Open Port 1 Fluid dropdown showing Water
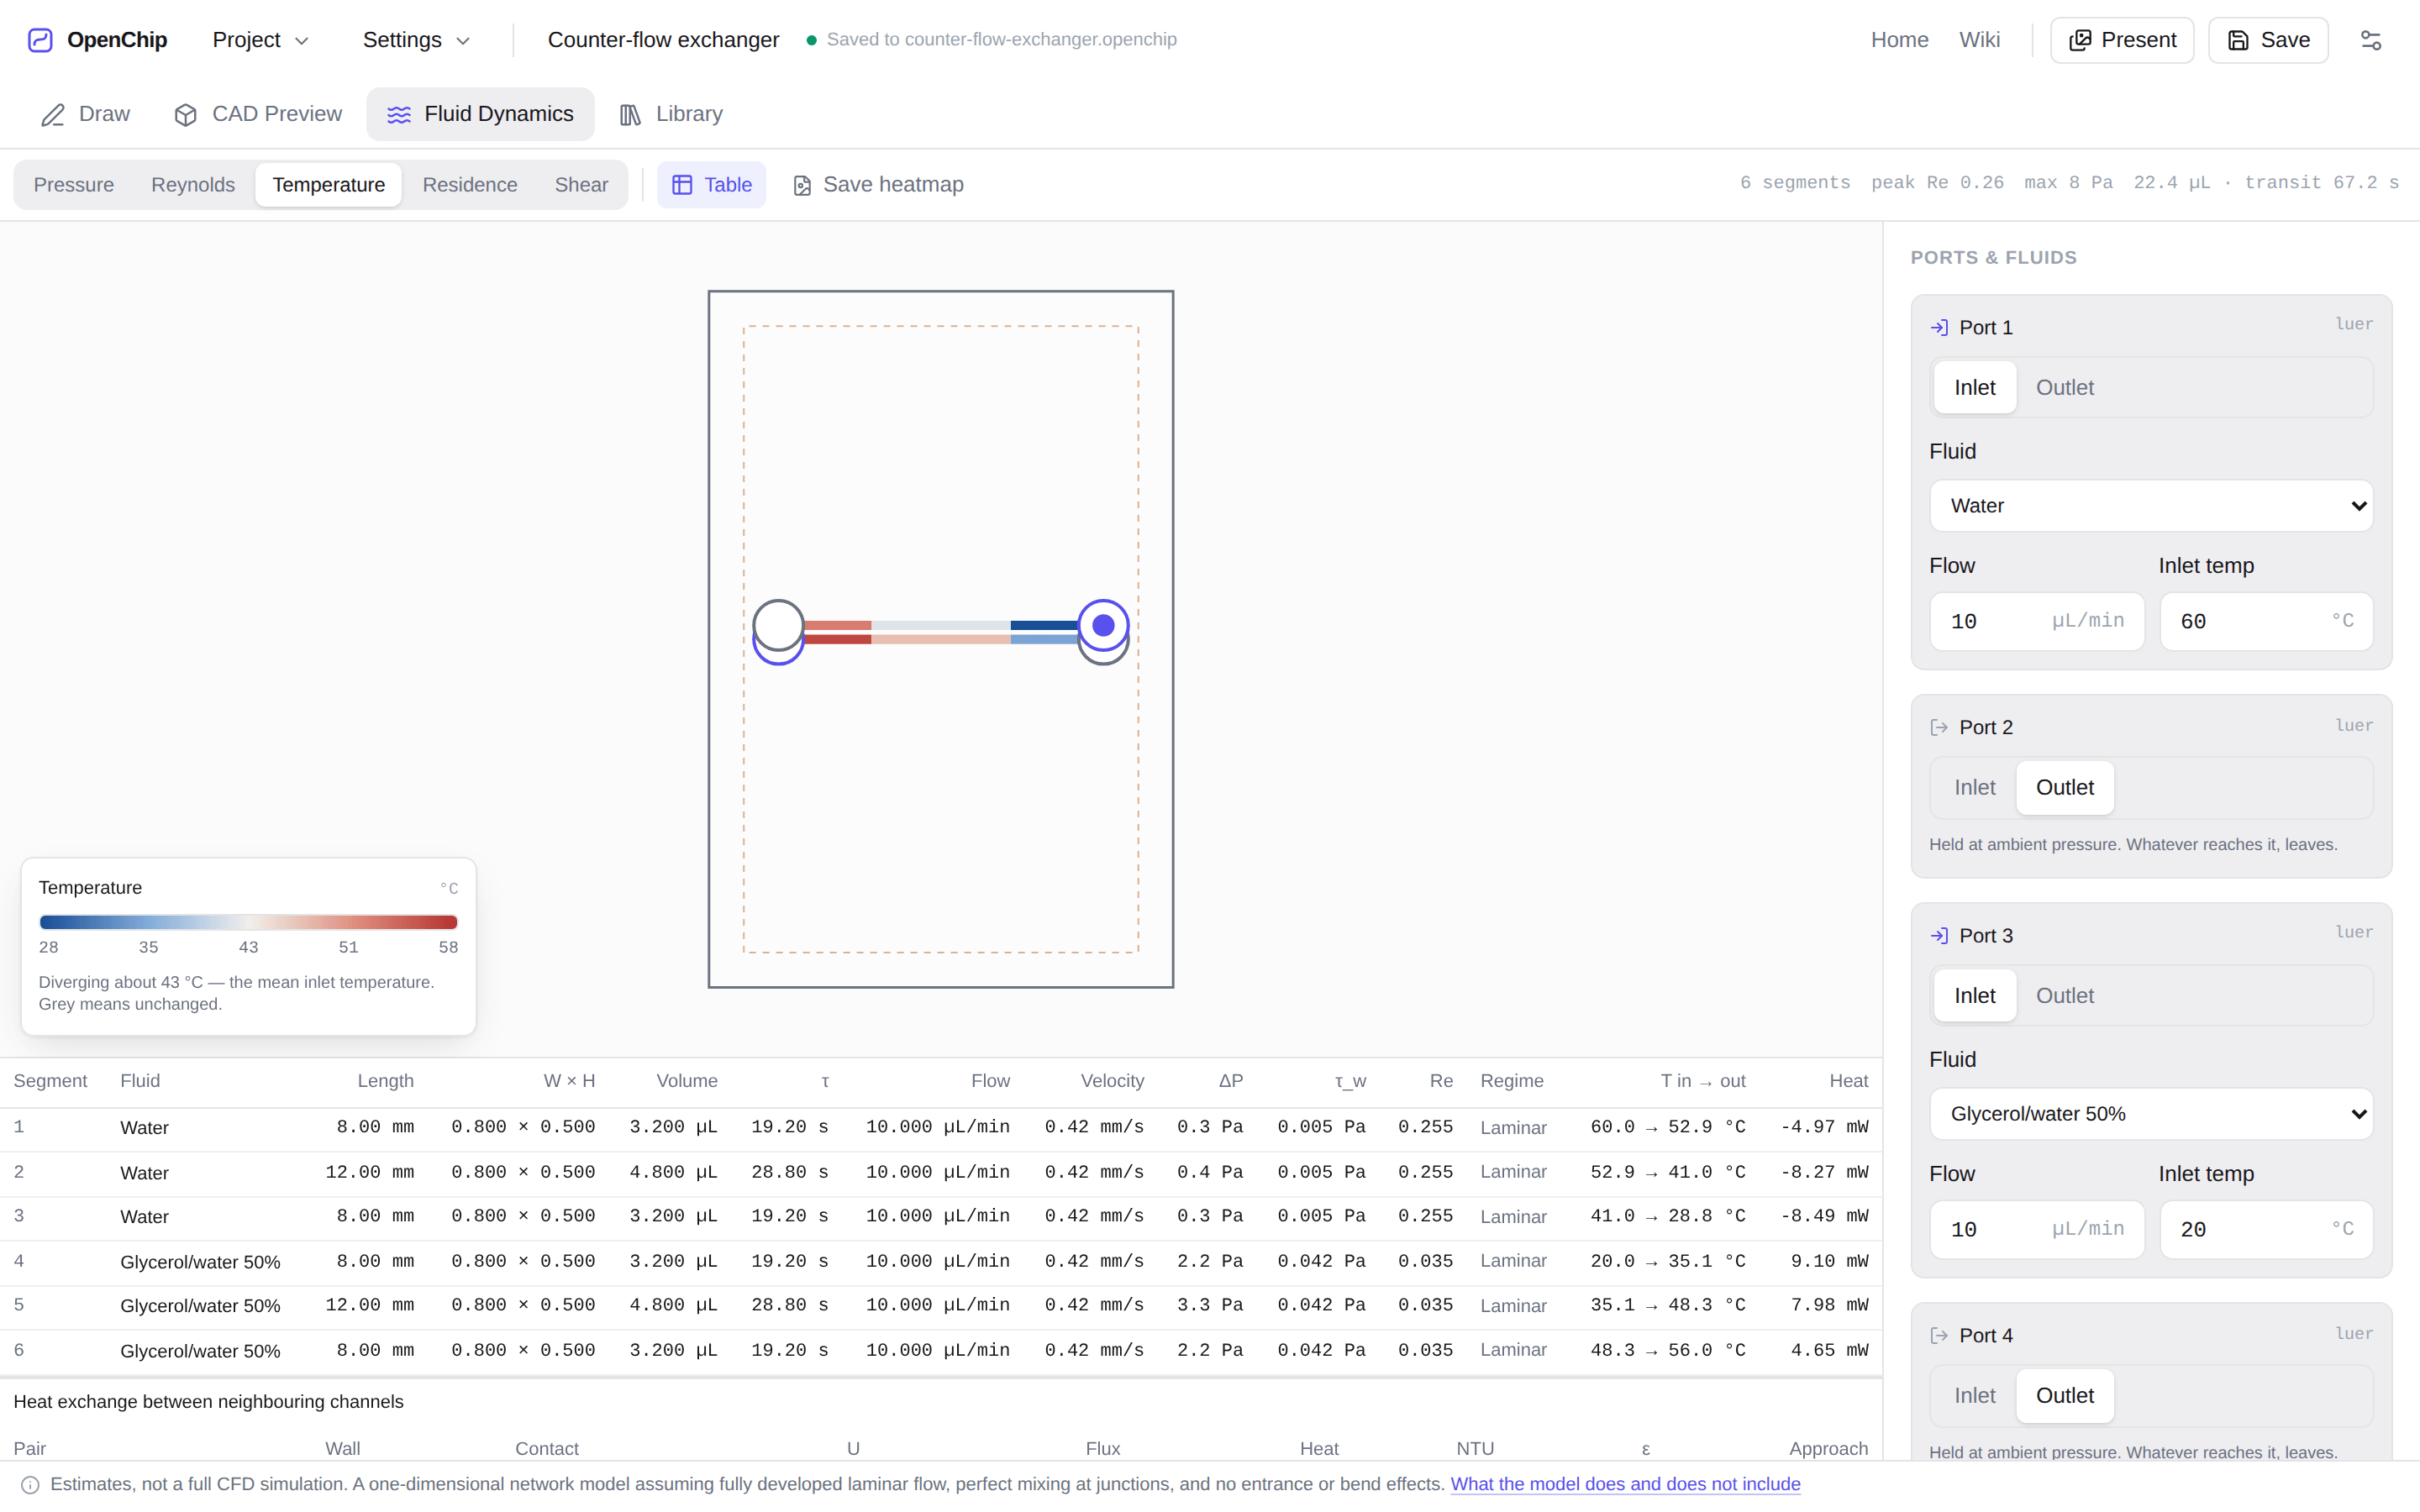Viewport: 2420px width, 1512px height. [2150, 506]
